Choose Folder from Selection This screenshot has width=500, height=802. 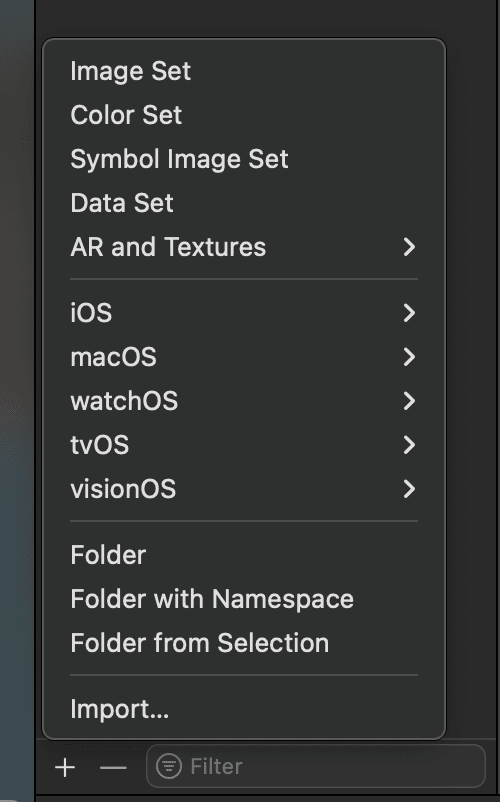pos(244,643)
